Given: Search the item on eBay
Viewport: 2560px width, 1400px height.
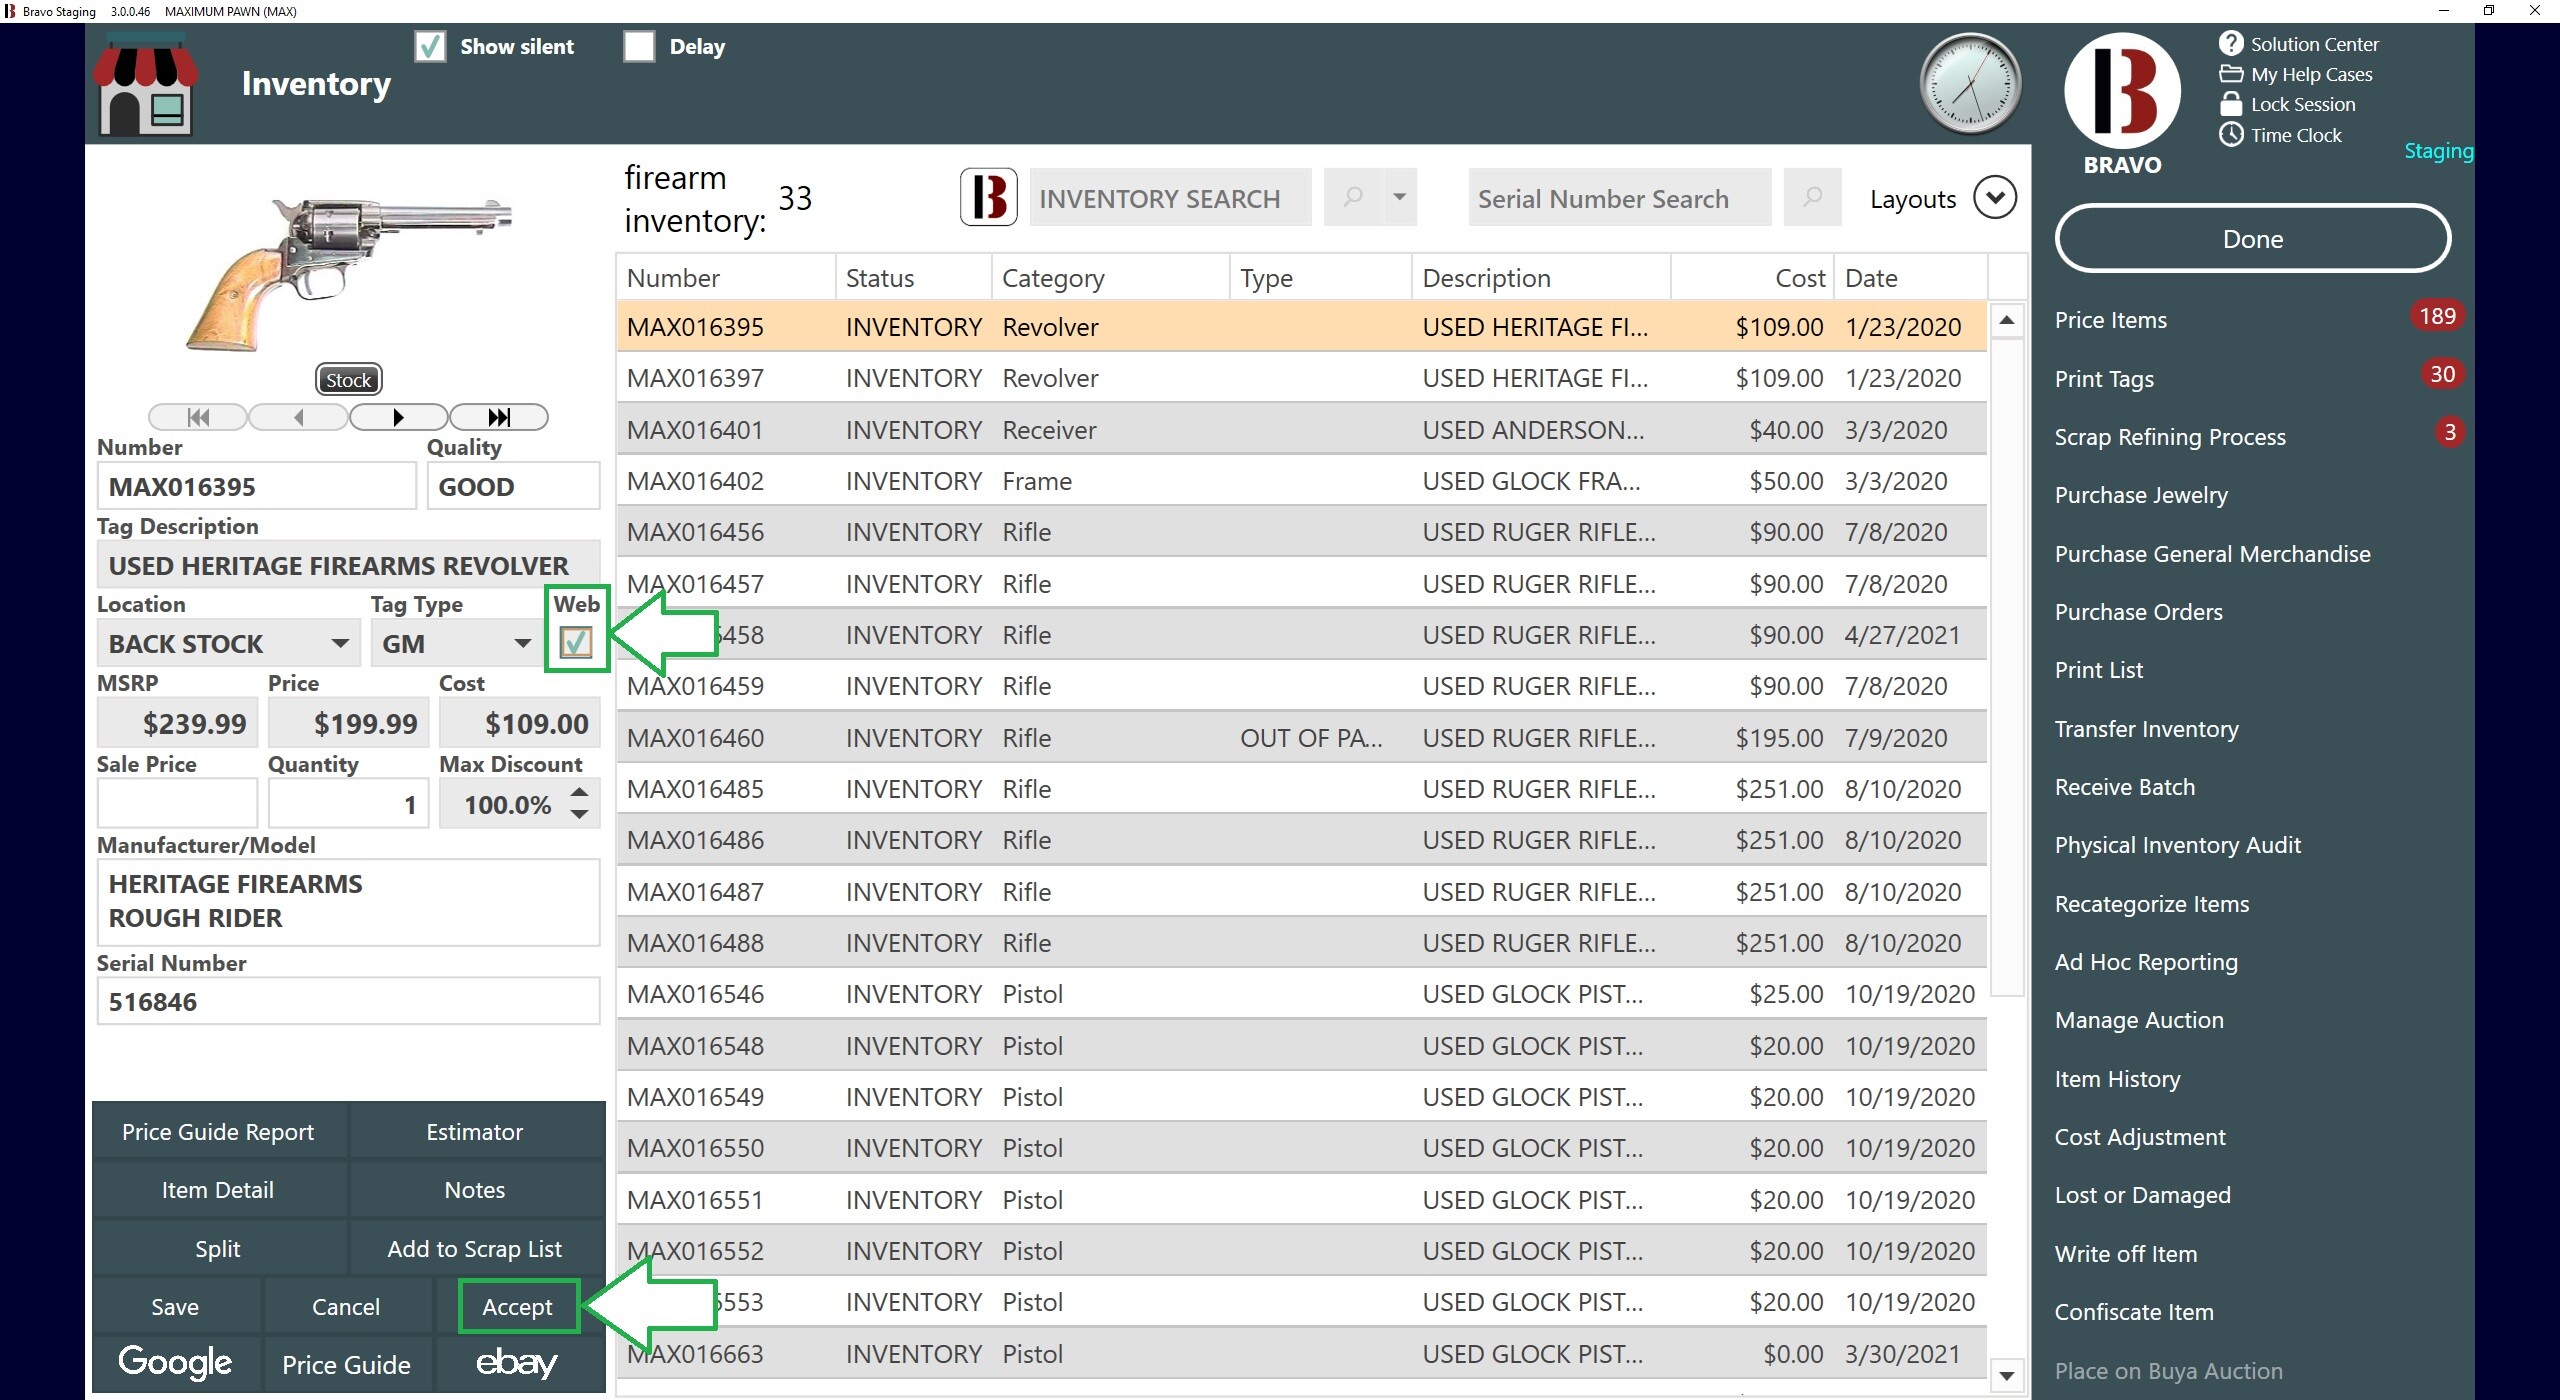Looking at the screenshot, I should pos(517,1362).
